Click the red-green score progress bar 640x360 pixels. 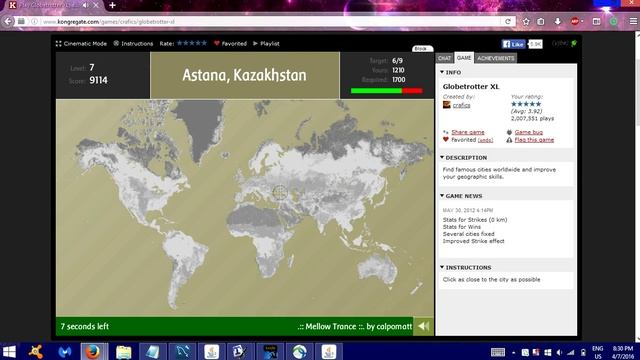pyautogui.click(x=387, y=91)
